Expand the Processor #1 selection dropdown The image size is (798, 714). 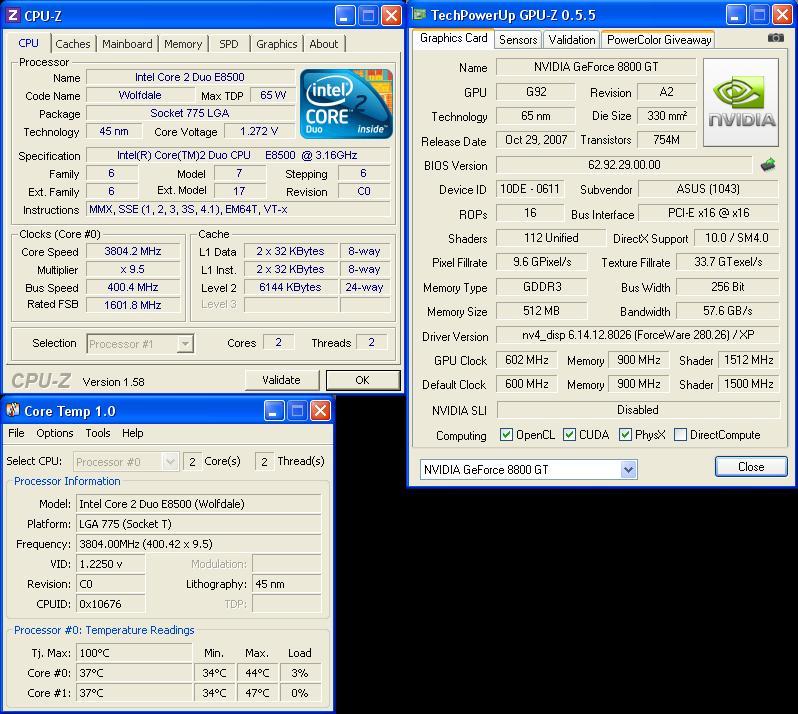(x=184, y=343)
